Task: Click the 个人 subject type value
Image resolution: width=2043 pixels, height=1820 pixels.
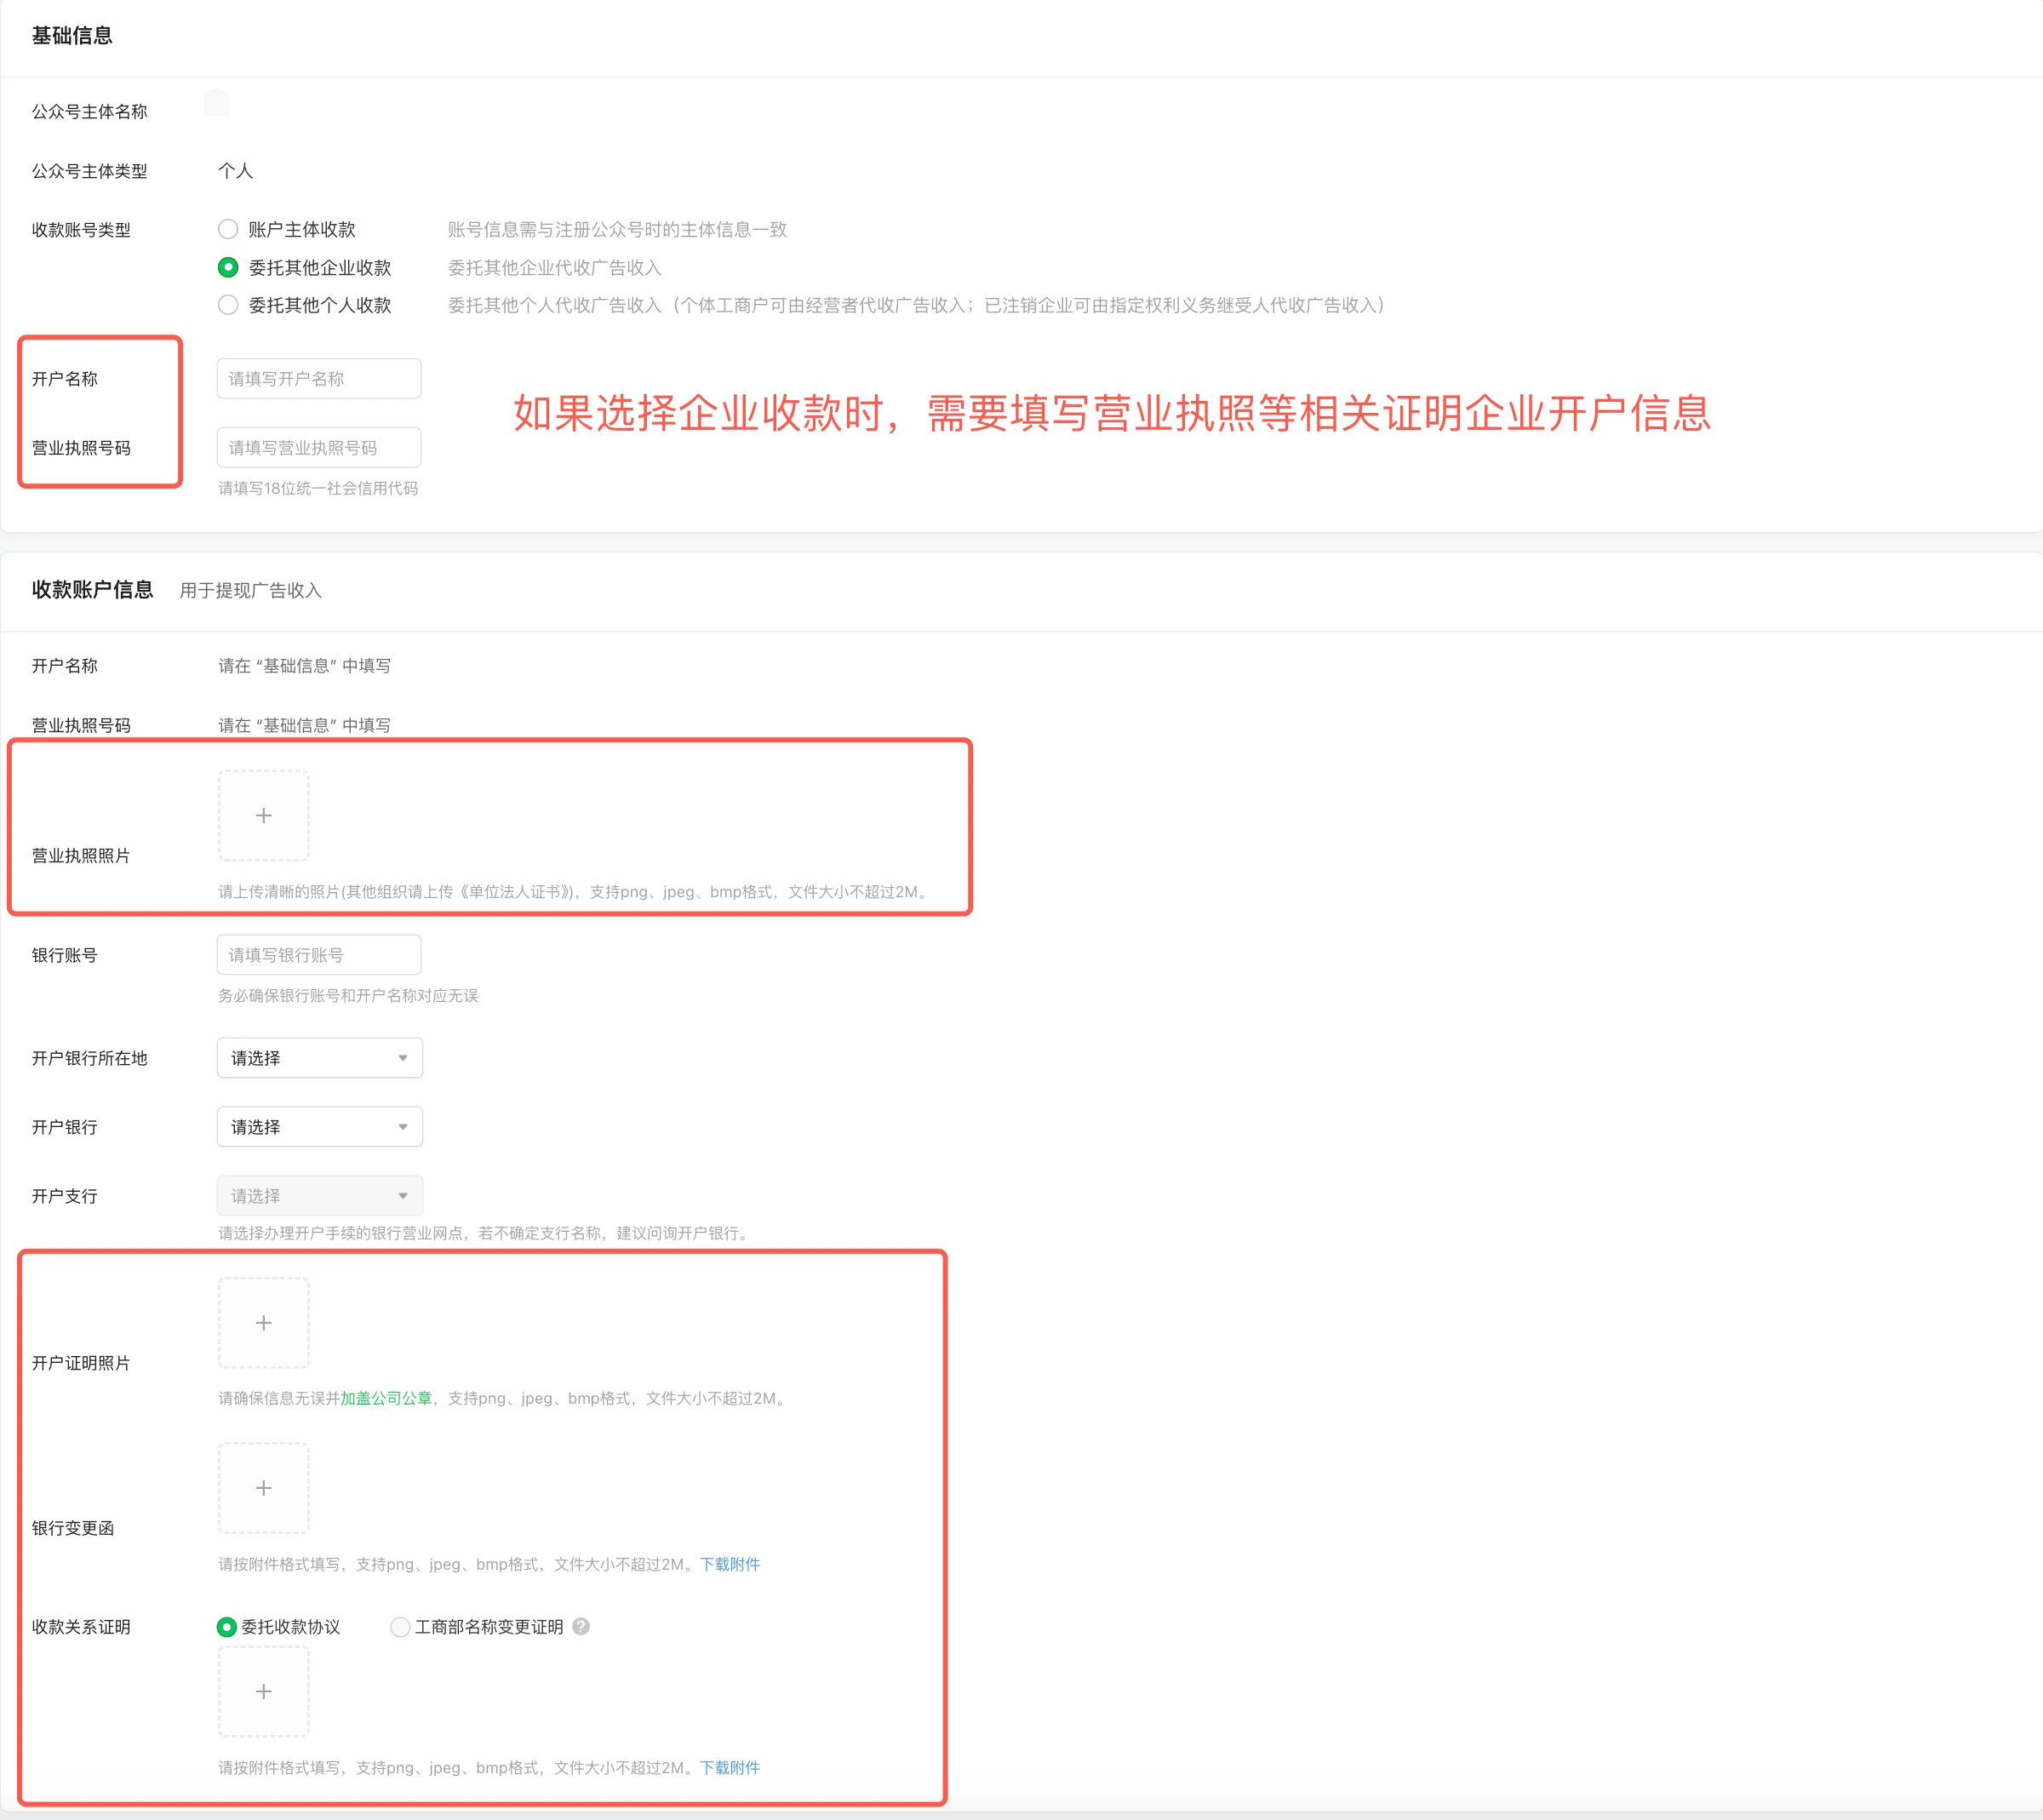Action: tap(236, 171)
